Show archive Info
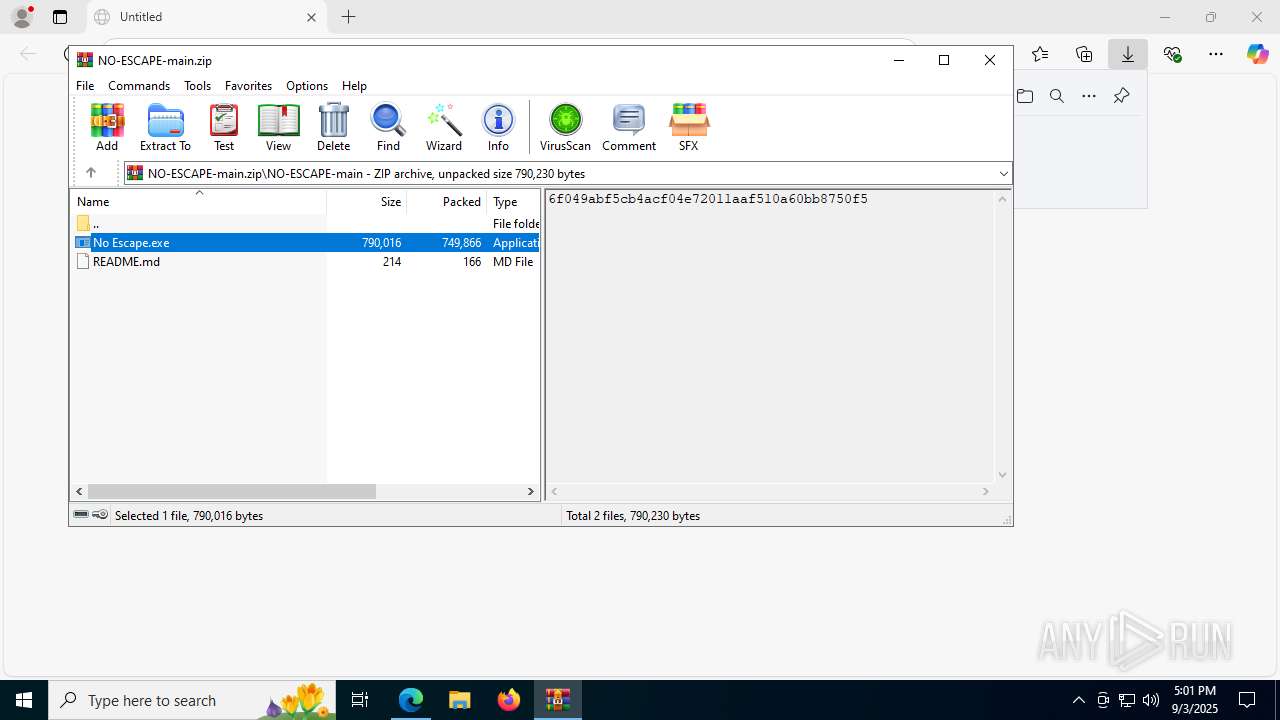 [x=498, y=127]
